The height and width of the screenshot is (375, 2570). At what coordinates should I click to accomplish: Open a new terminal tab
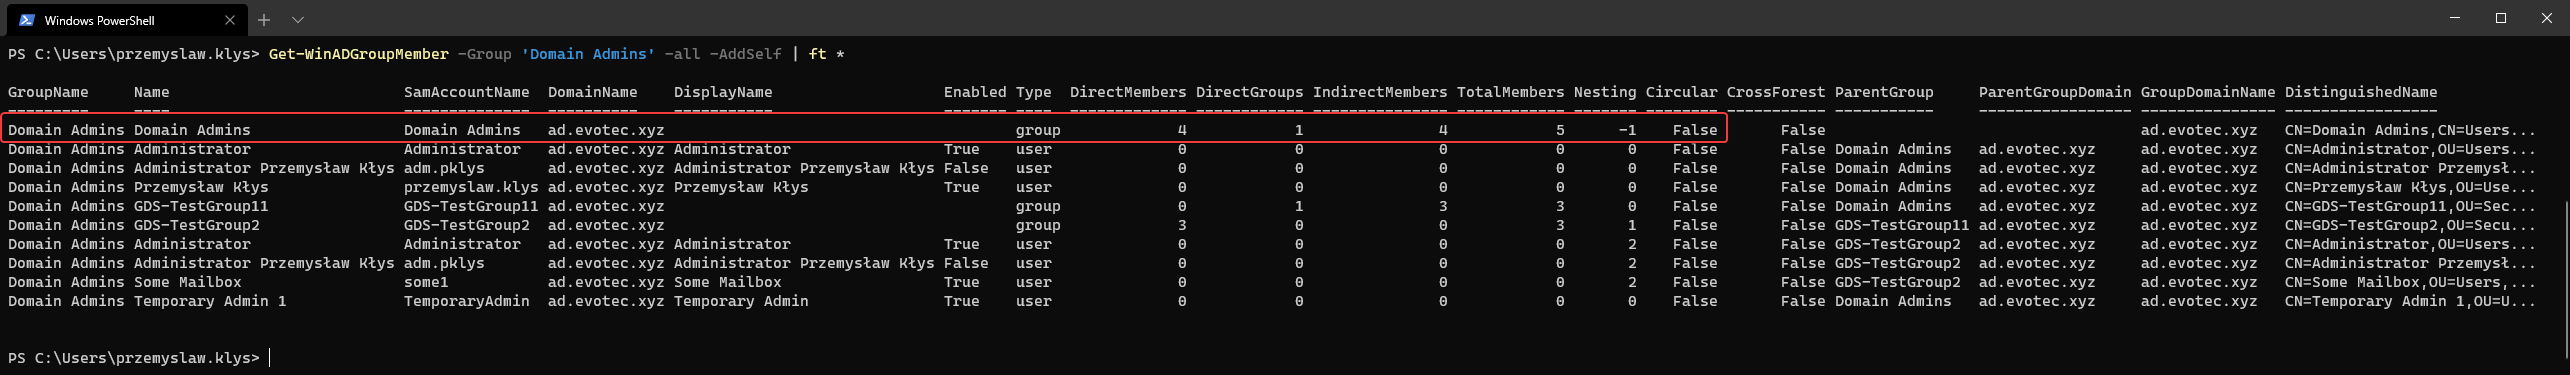[264, 20]
